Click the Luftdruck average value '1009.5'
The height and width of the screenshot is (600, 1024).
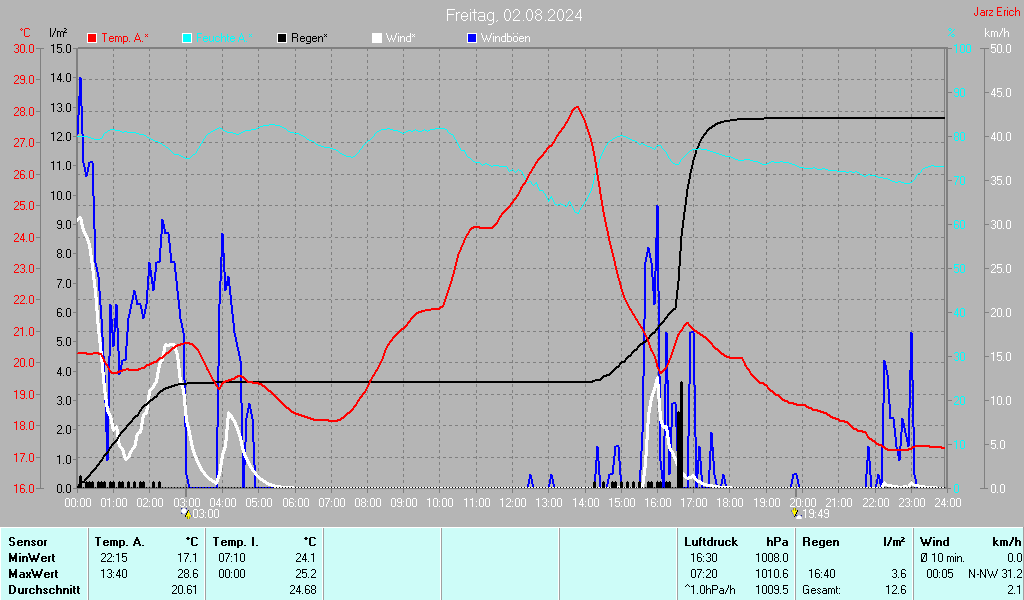coord(773,590)
